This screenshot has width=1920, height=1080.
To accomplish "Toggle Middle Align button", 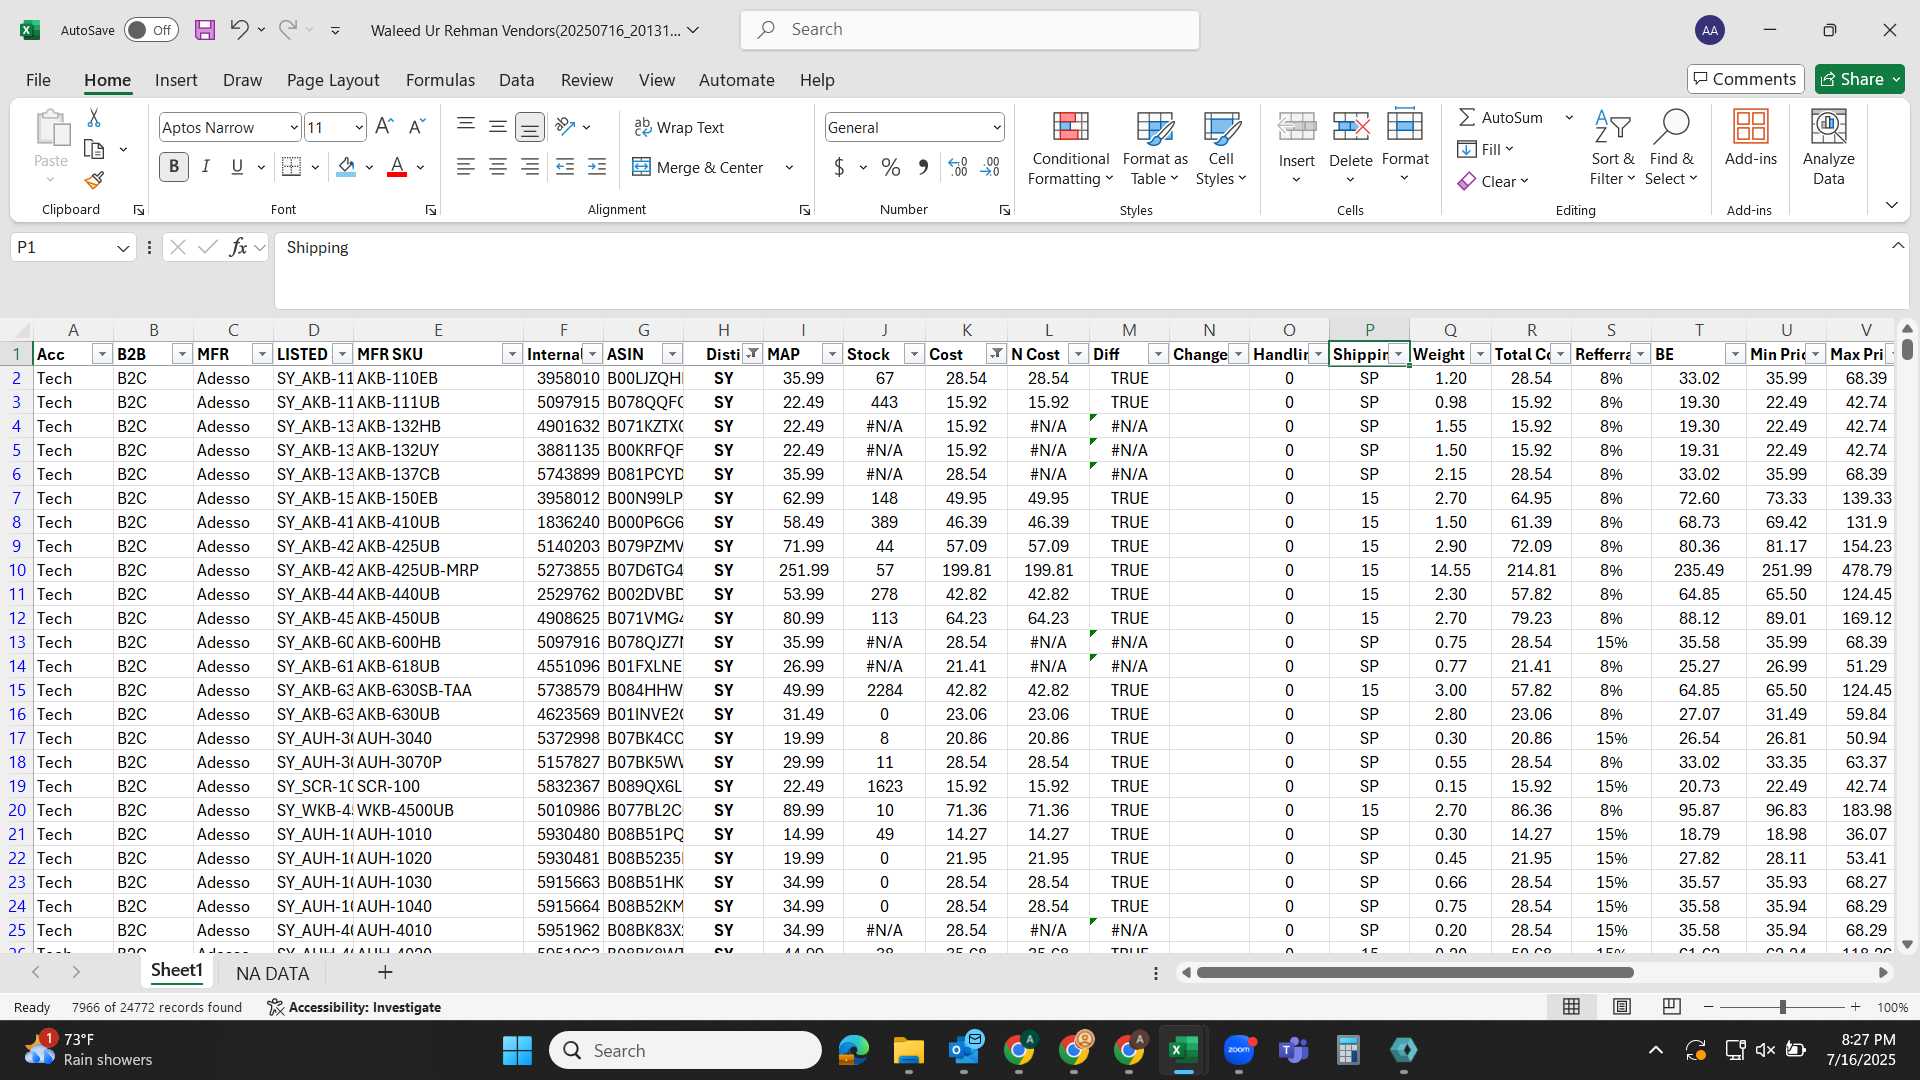I will (497, 126).
